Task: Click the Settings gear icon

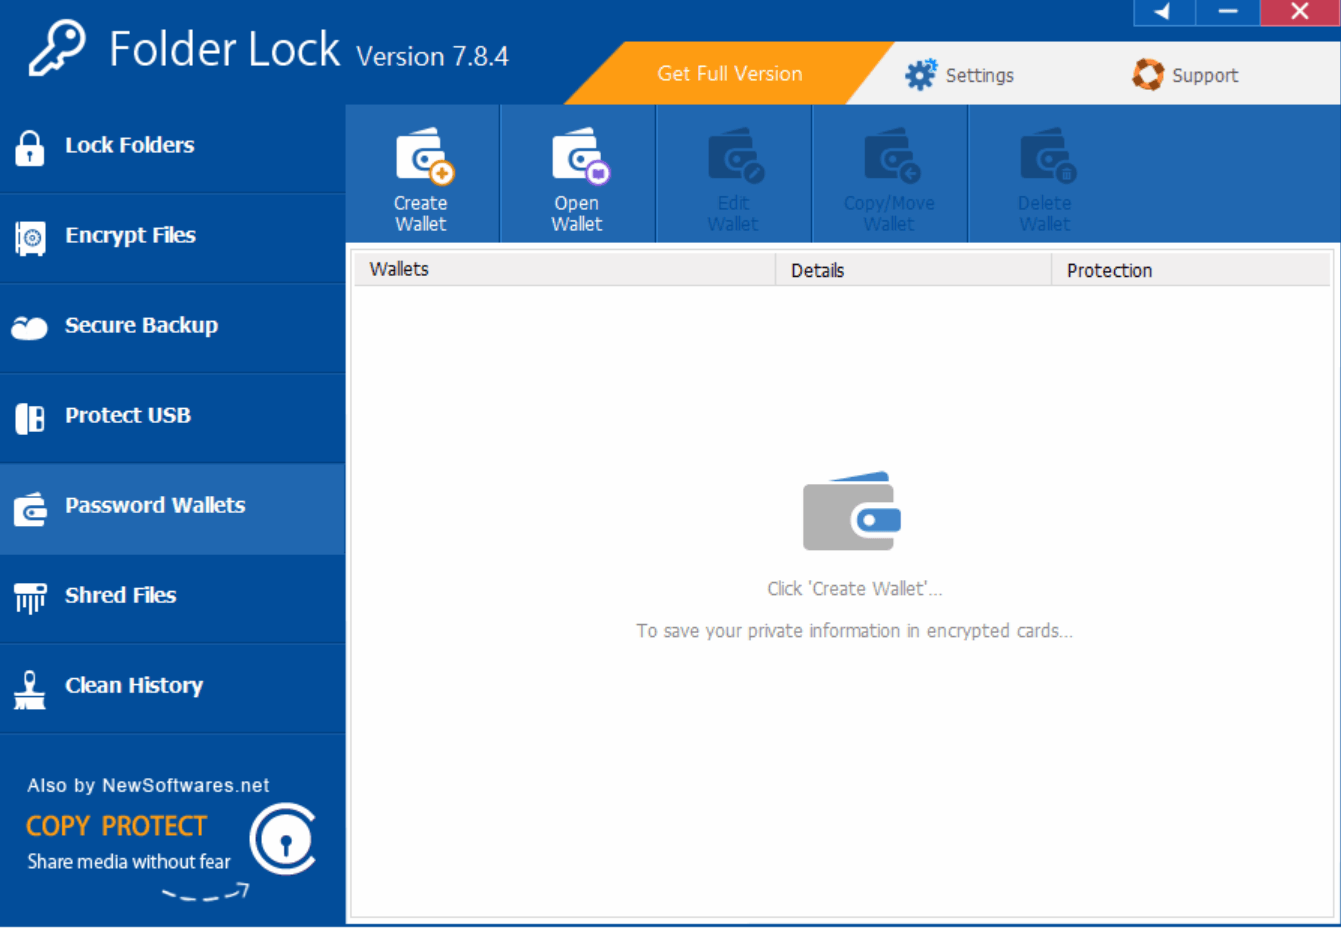Action: coord(921,73)
